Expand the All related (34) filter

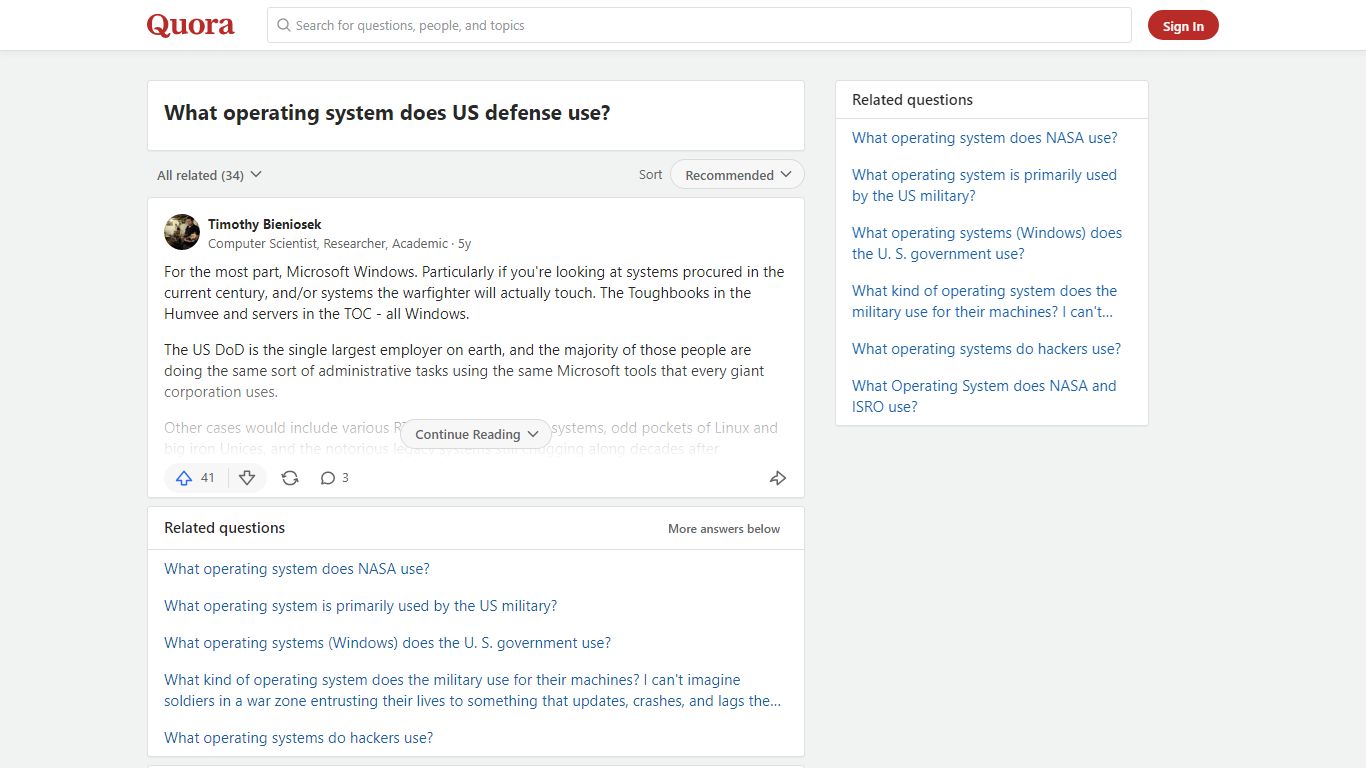[209, 175]
